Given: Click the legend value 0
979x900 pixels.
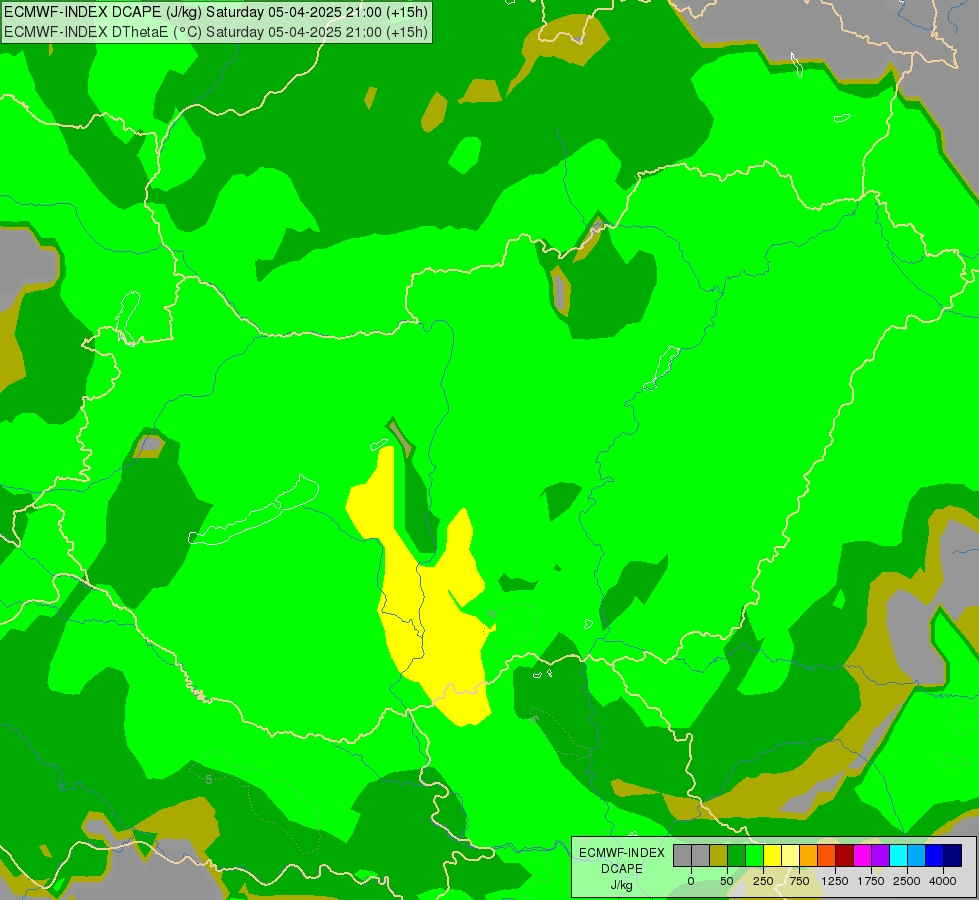Looking at the screenshot, I should pyautogui.click(x=691, y=881).
